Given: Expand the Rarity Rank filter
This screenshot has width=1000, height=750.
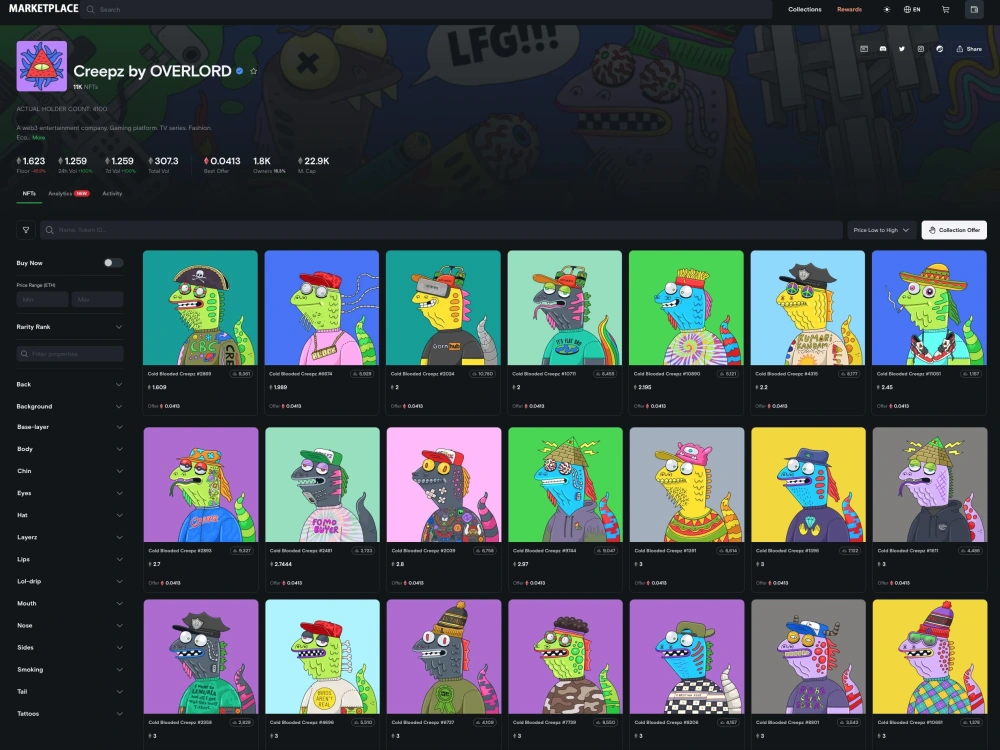Looking at the screenshot, I should (x=69, y=327).
